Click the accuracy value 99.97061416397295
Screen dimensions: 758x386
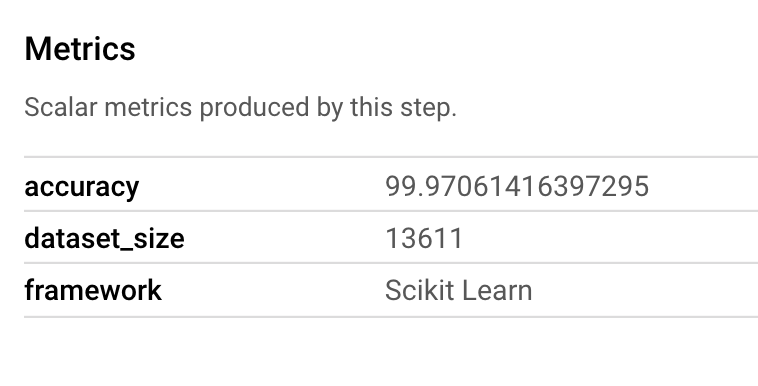click(x=517, y=186)
